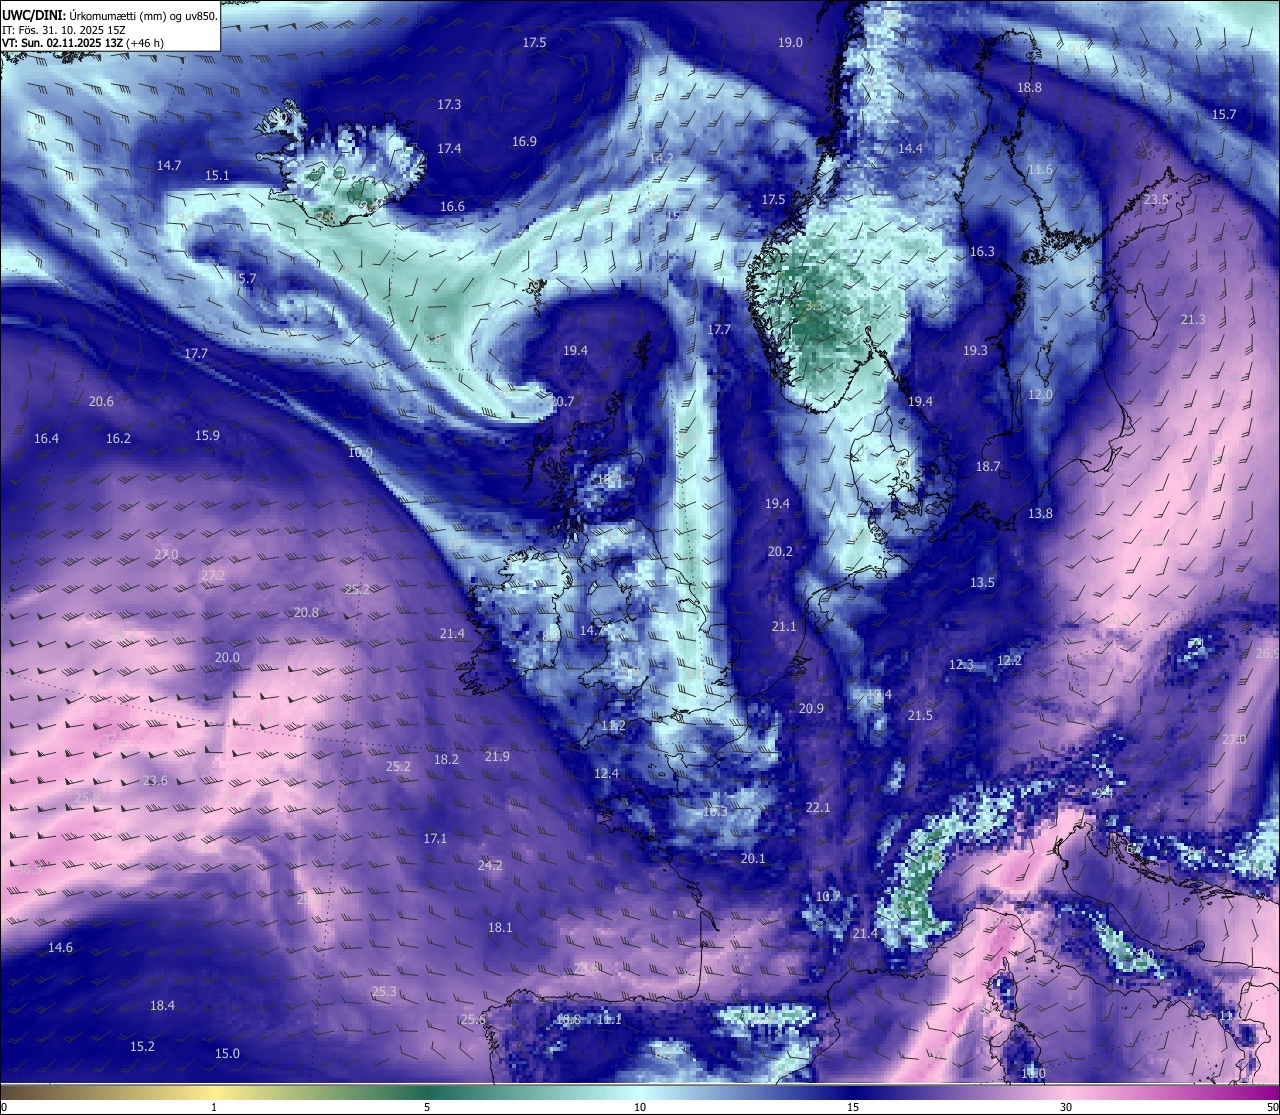Screen dimensions: 1280x1115
Task: Click the 20.9 value on the map
Action: [x=811, y=708]
